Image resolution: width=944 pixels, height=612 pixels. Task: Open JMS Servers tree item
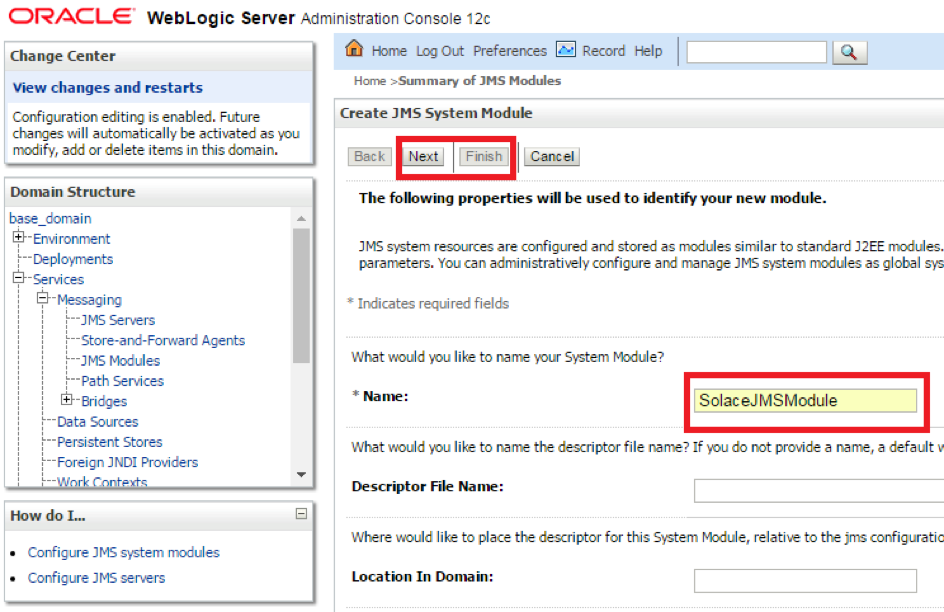(118, 320)
